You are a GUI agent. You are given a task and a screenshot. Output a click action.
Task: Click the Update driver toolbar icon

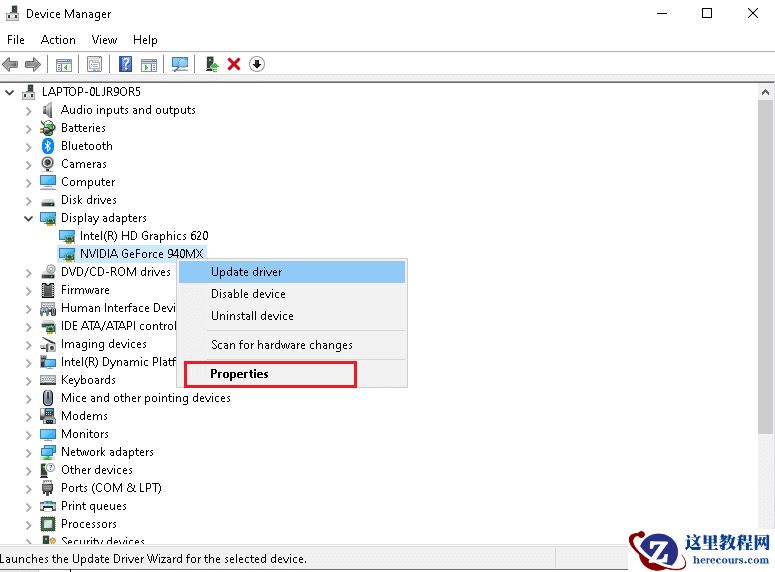(212, 64)
